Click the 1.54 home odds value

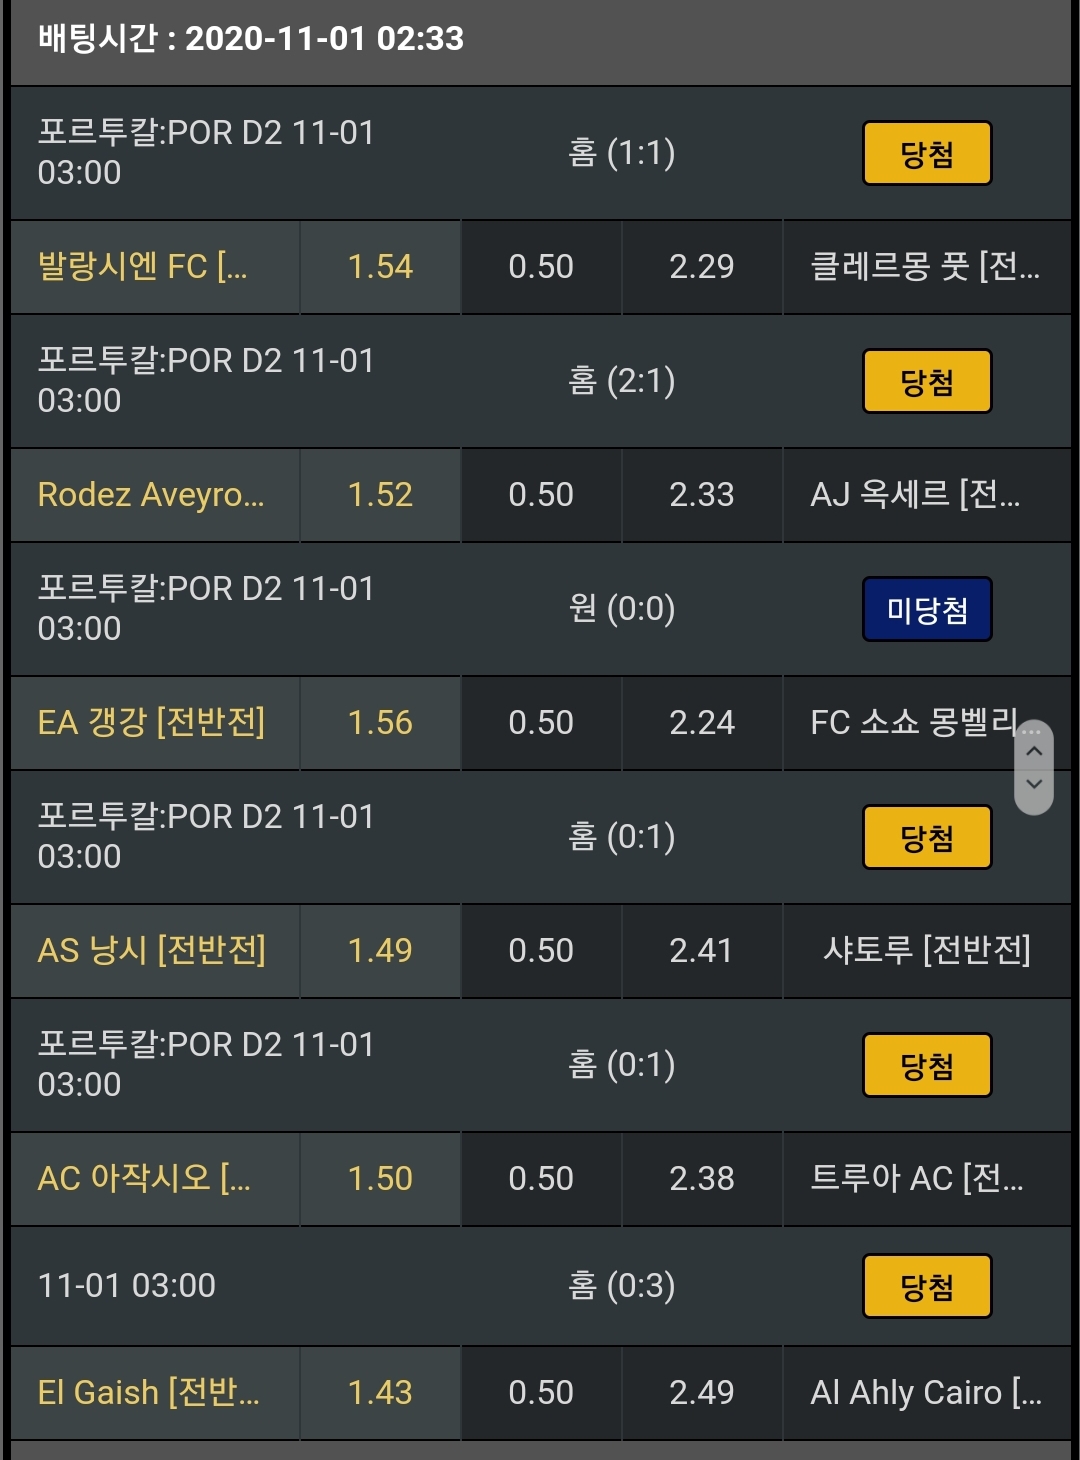[x=380, y=267]
